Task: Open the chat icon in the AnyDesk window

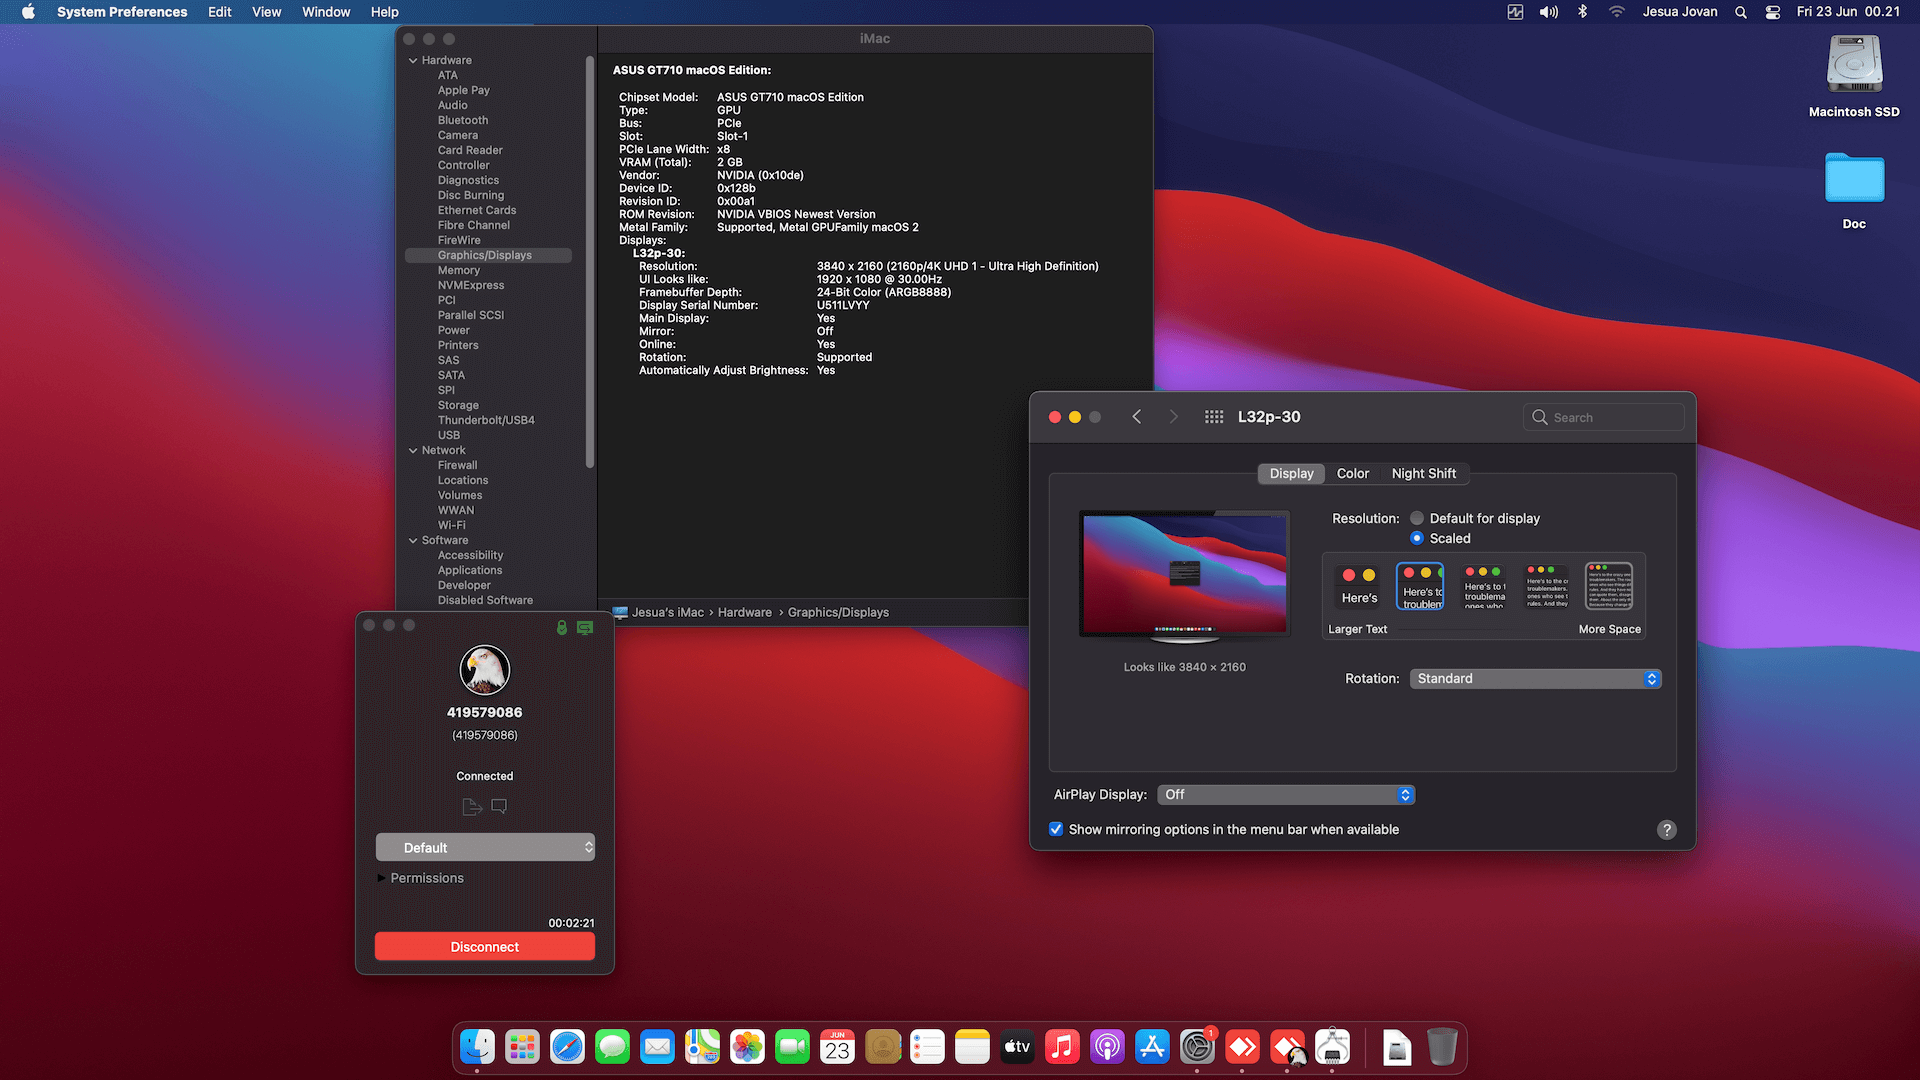Action: [498, 806]
